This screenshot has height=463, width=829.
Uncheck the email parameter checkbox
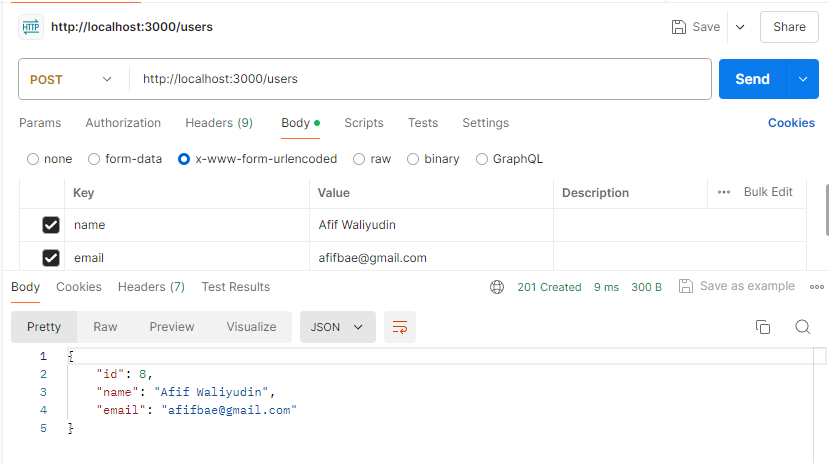51,258
